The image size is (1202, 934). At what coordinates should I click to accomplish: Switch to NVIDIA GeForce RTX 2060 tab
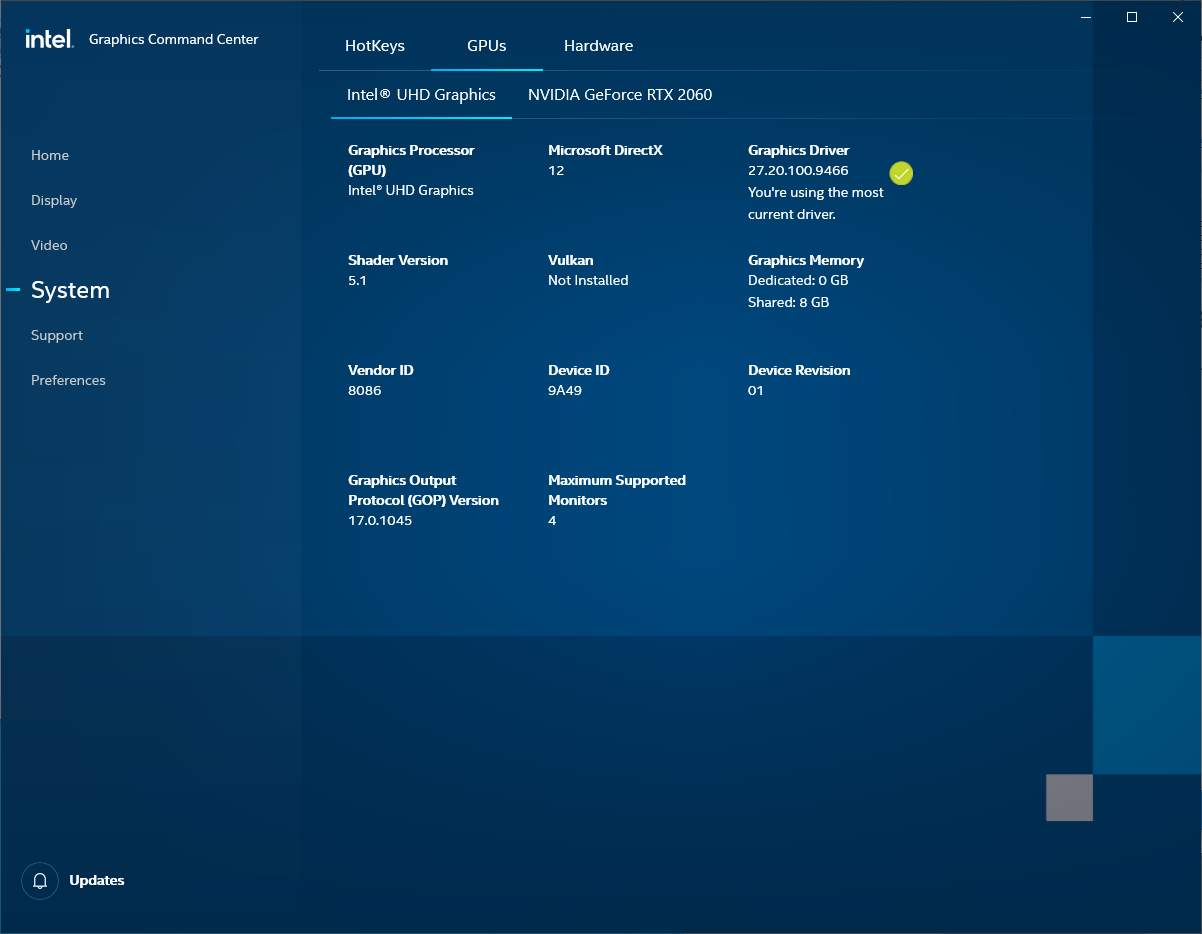(620, 95)
